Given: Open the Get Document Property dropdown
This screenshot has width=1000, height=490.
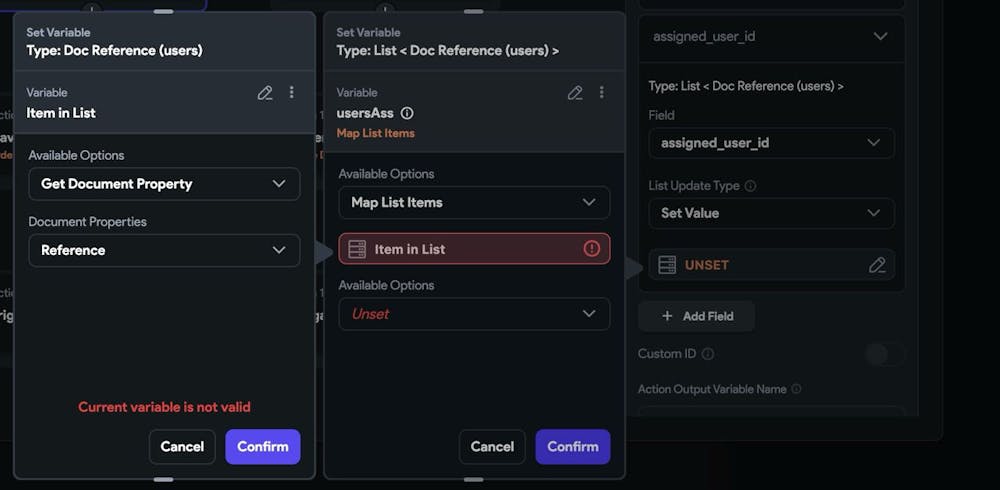Looking at the screenshot, I should coord(164,184).
